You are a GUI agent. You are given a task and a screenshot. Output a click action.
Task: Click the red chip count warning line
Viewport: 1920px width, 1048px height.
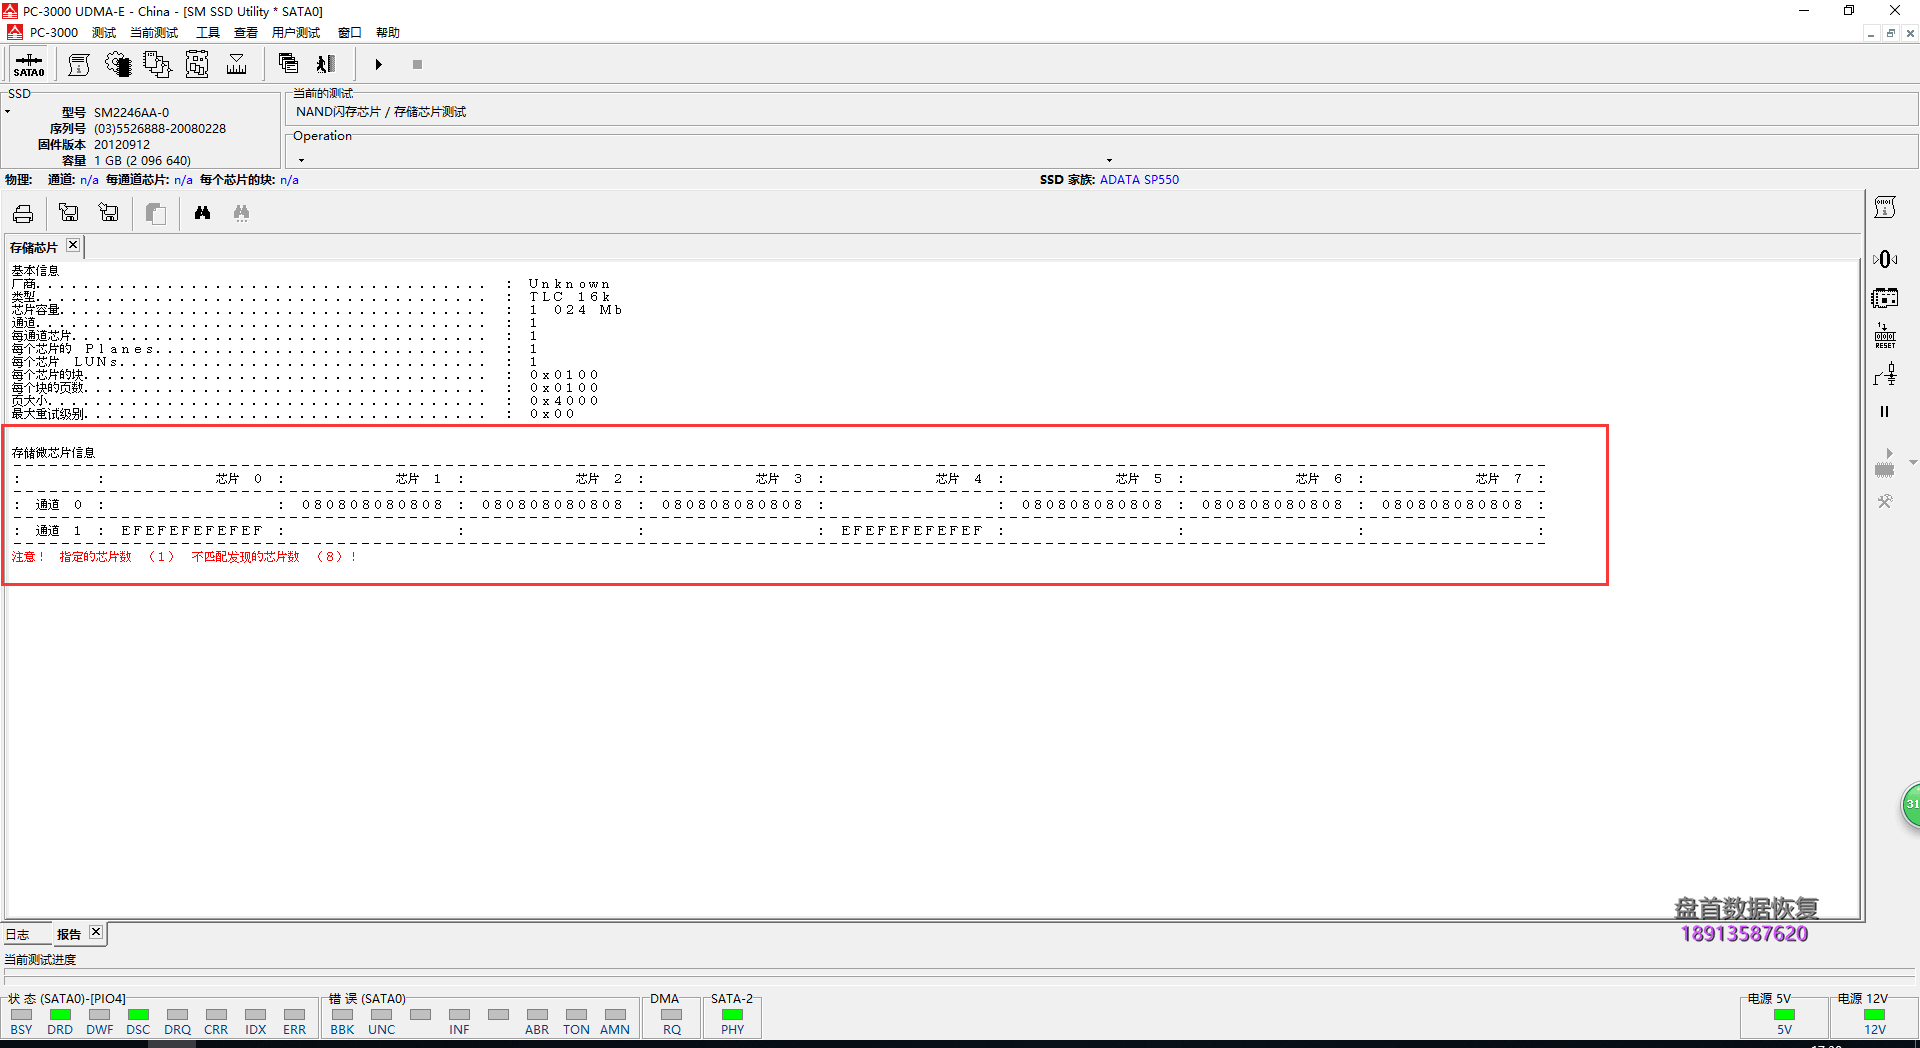pyautogui.click(x=184, y=557)
